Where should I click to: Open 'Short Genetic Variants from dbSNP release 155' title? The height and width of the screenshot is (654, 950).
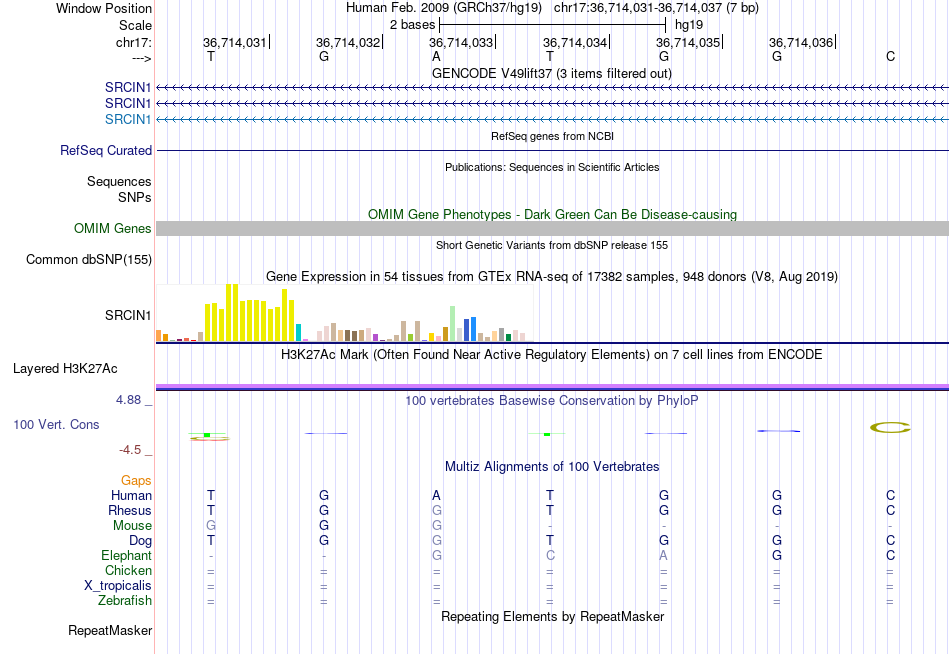point(552,245)
